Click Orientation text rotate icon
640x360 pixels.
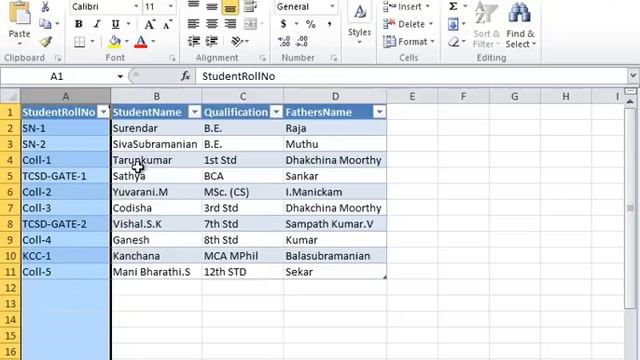237,41
